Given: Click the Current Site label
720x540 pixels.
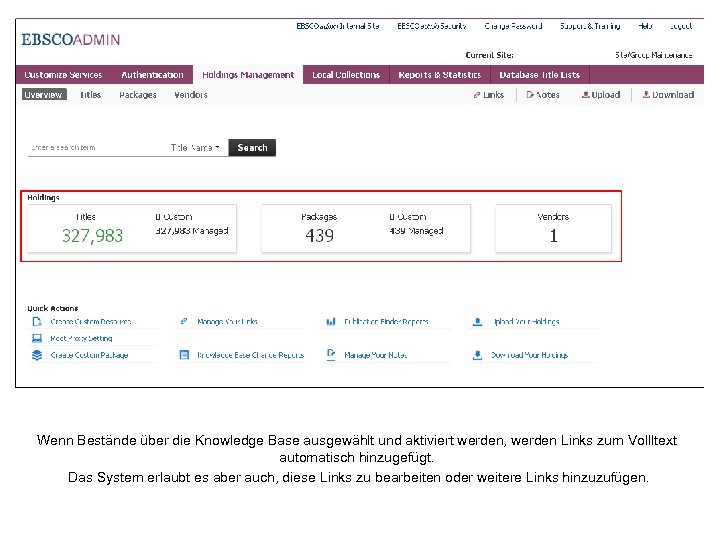Looking at the screenshot, I should pyautogui.click(x=489, y=55).
